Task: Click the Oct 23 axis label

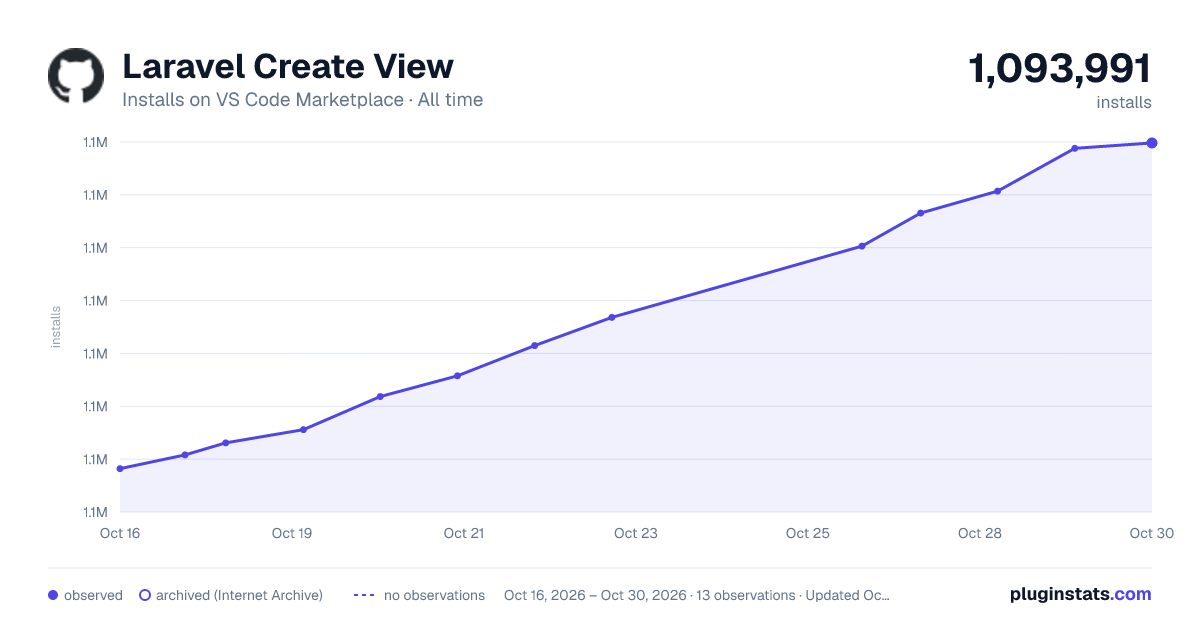Action: pos(636,533)
